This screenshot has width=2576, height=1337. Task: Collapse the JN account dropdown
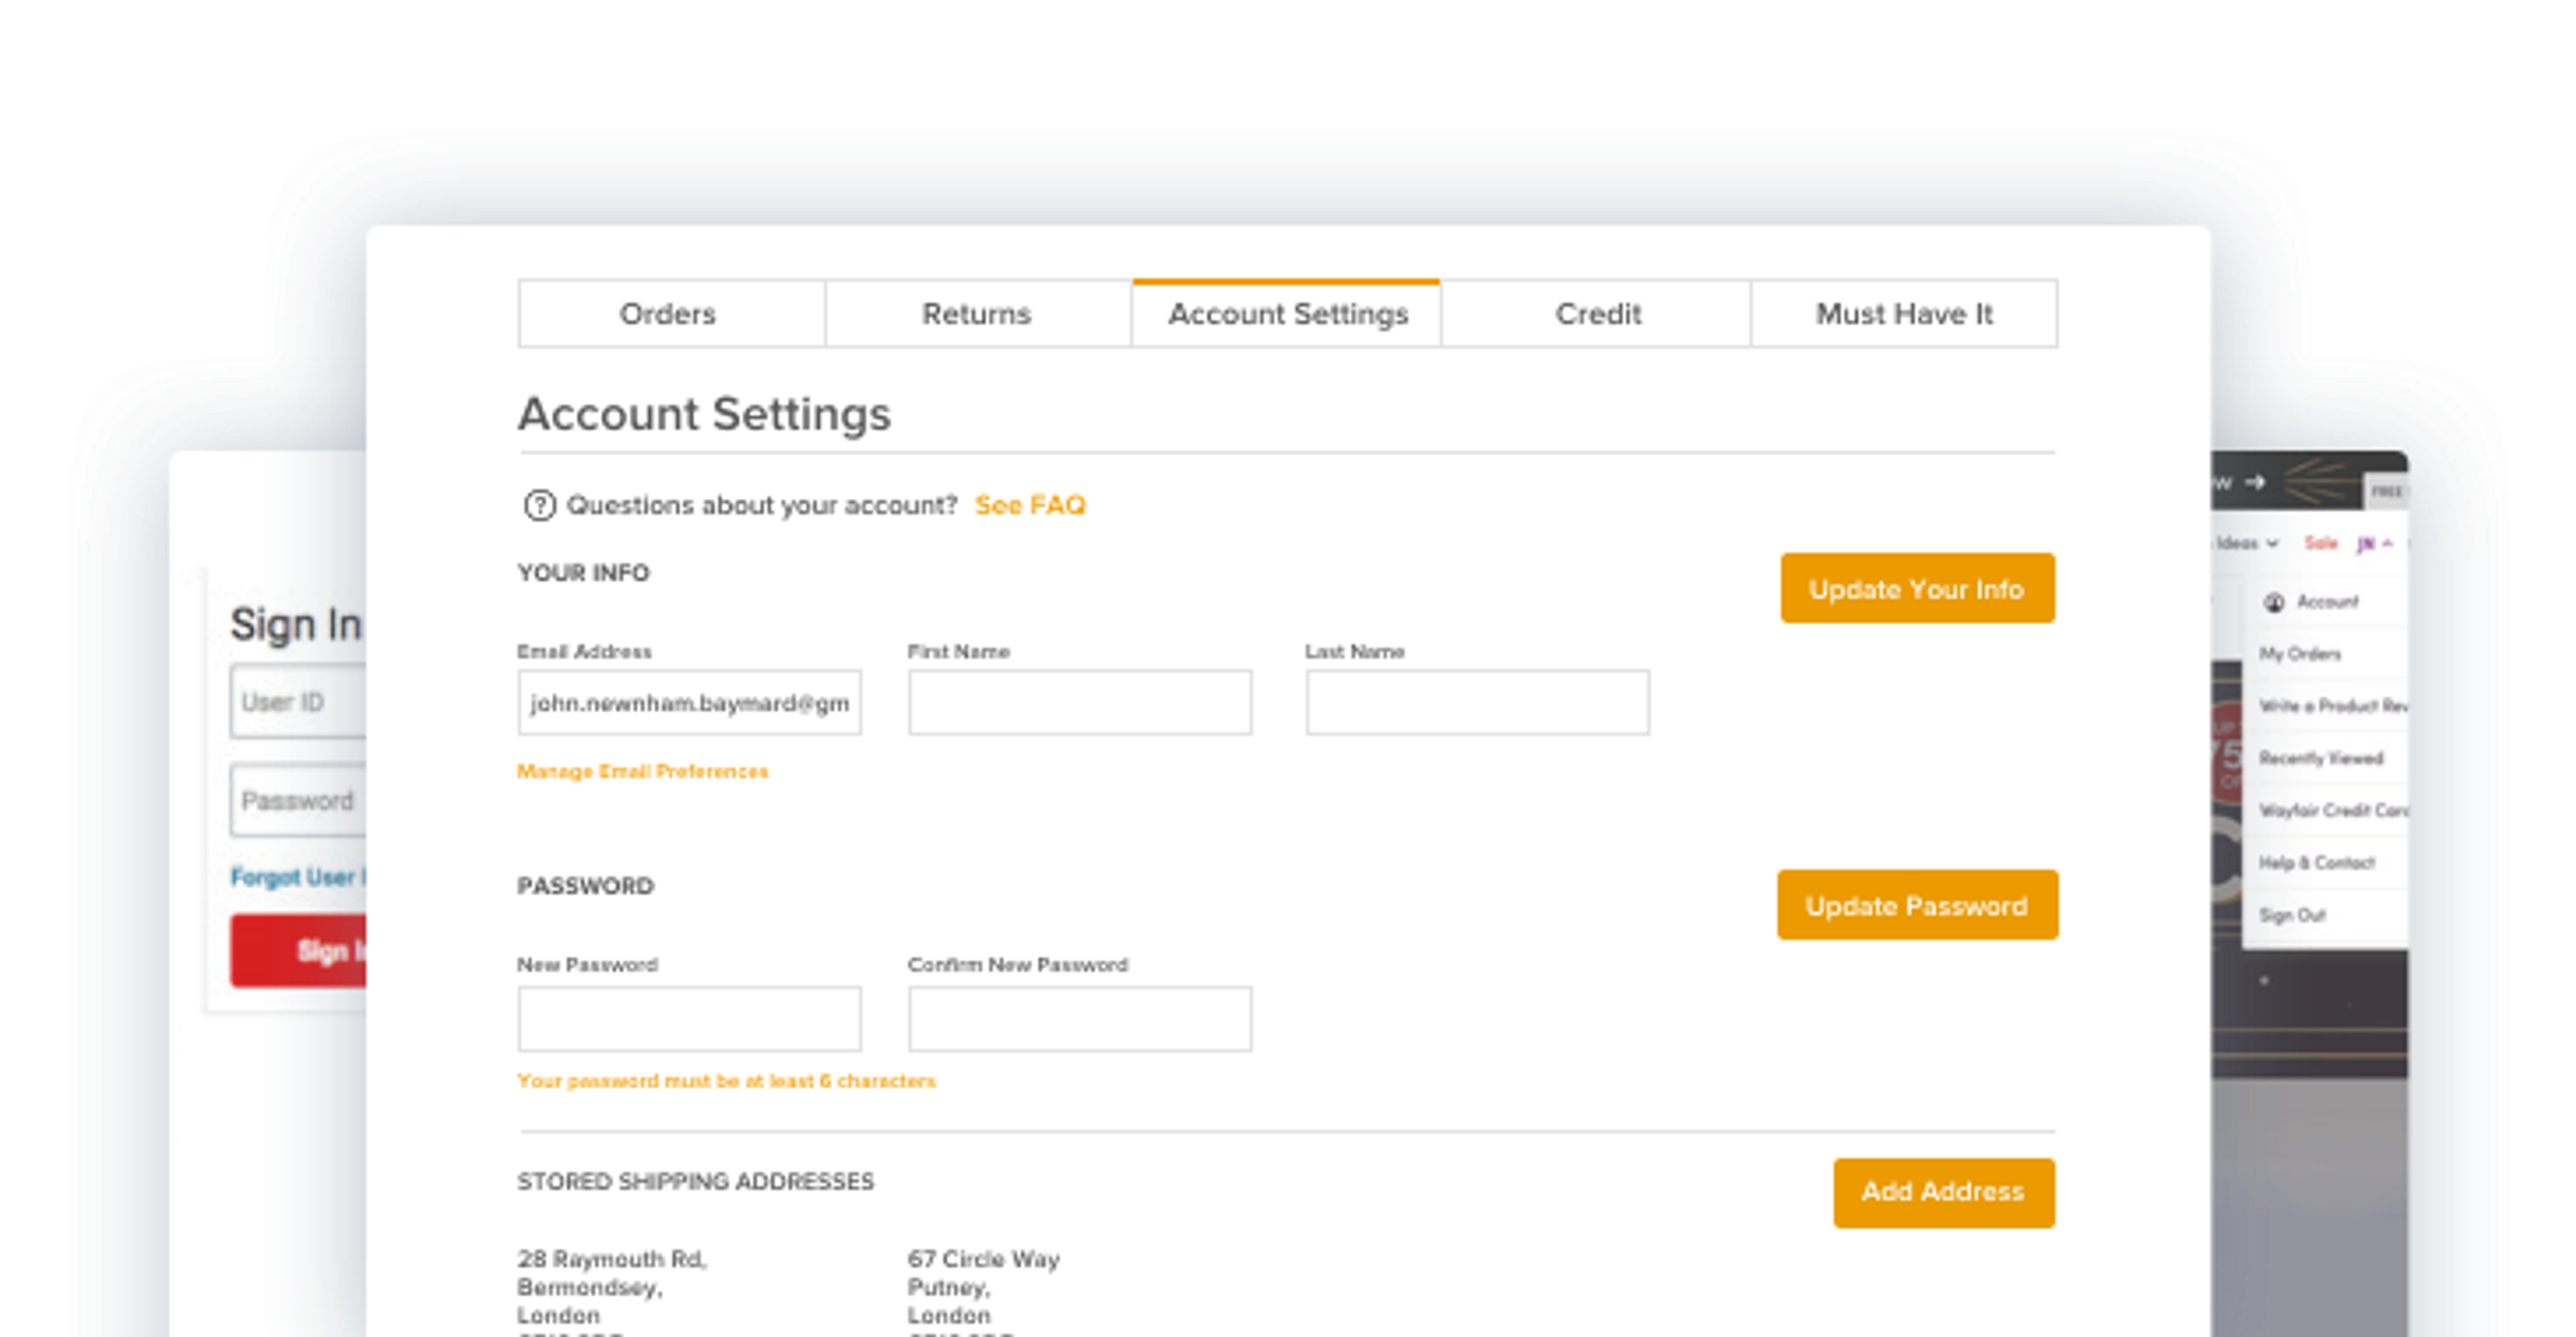[2375, 544]
